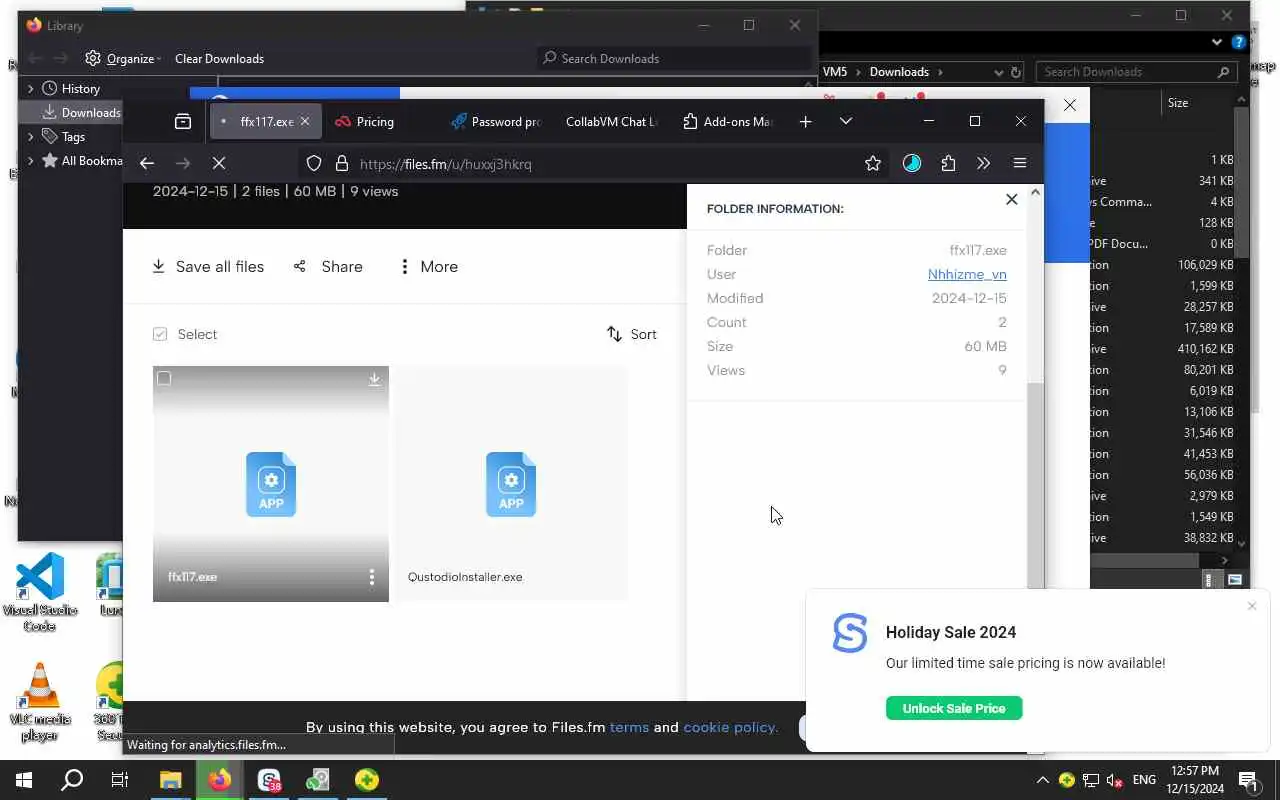Click Unlock Sale Price button
The image size is (1280, 800).
point(954,708)
